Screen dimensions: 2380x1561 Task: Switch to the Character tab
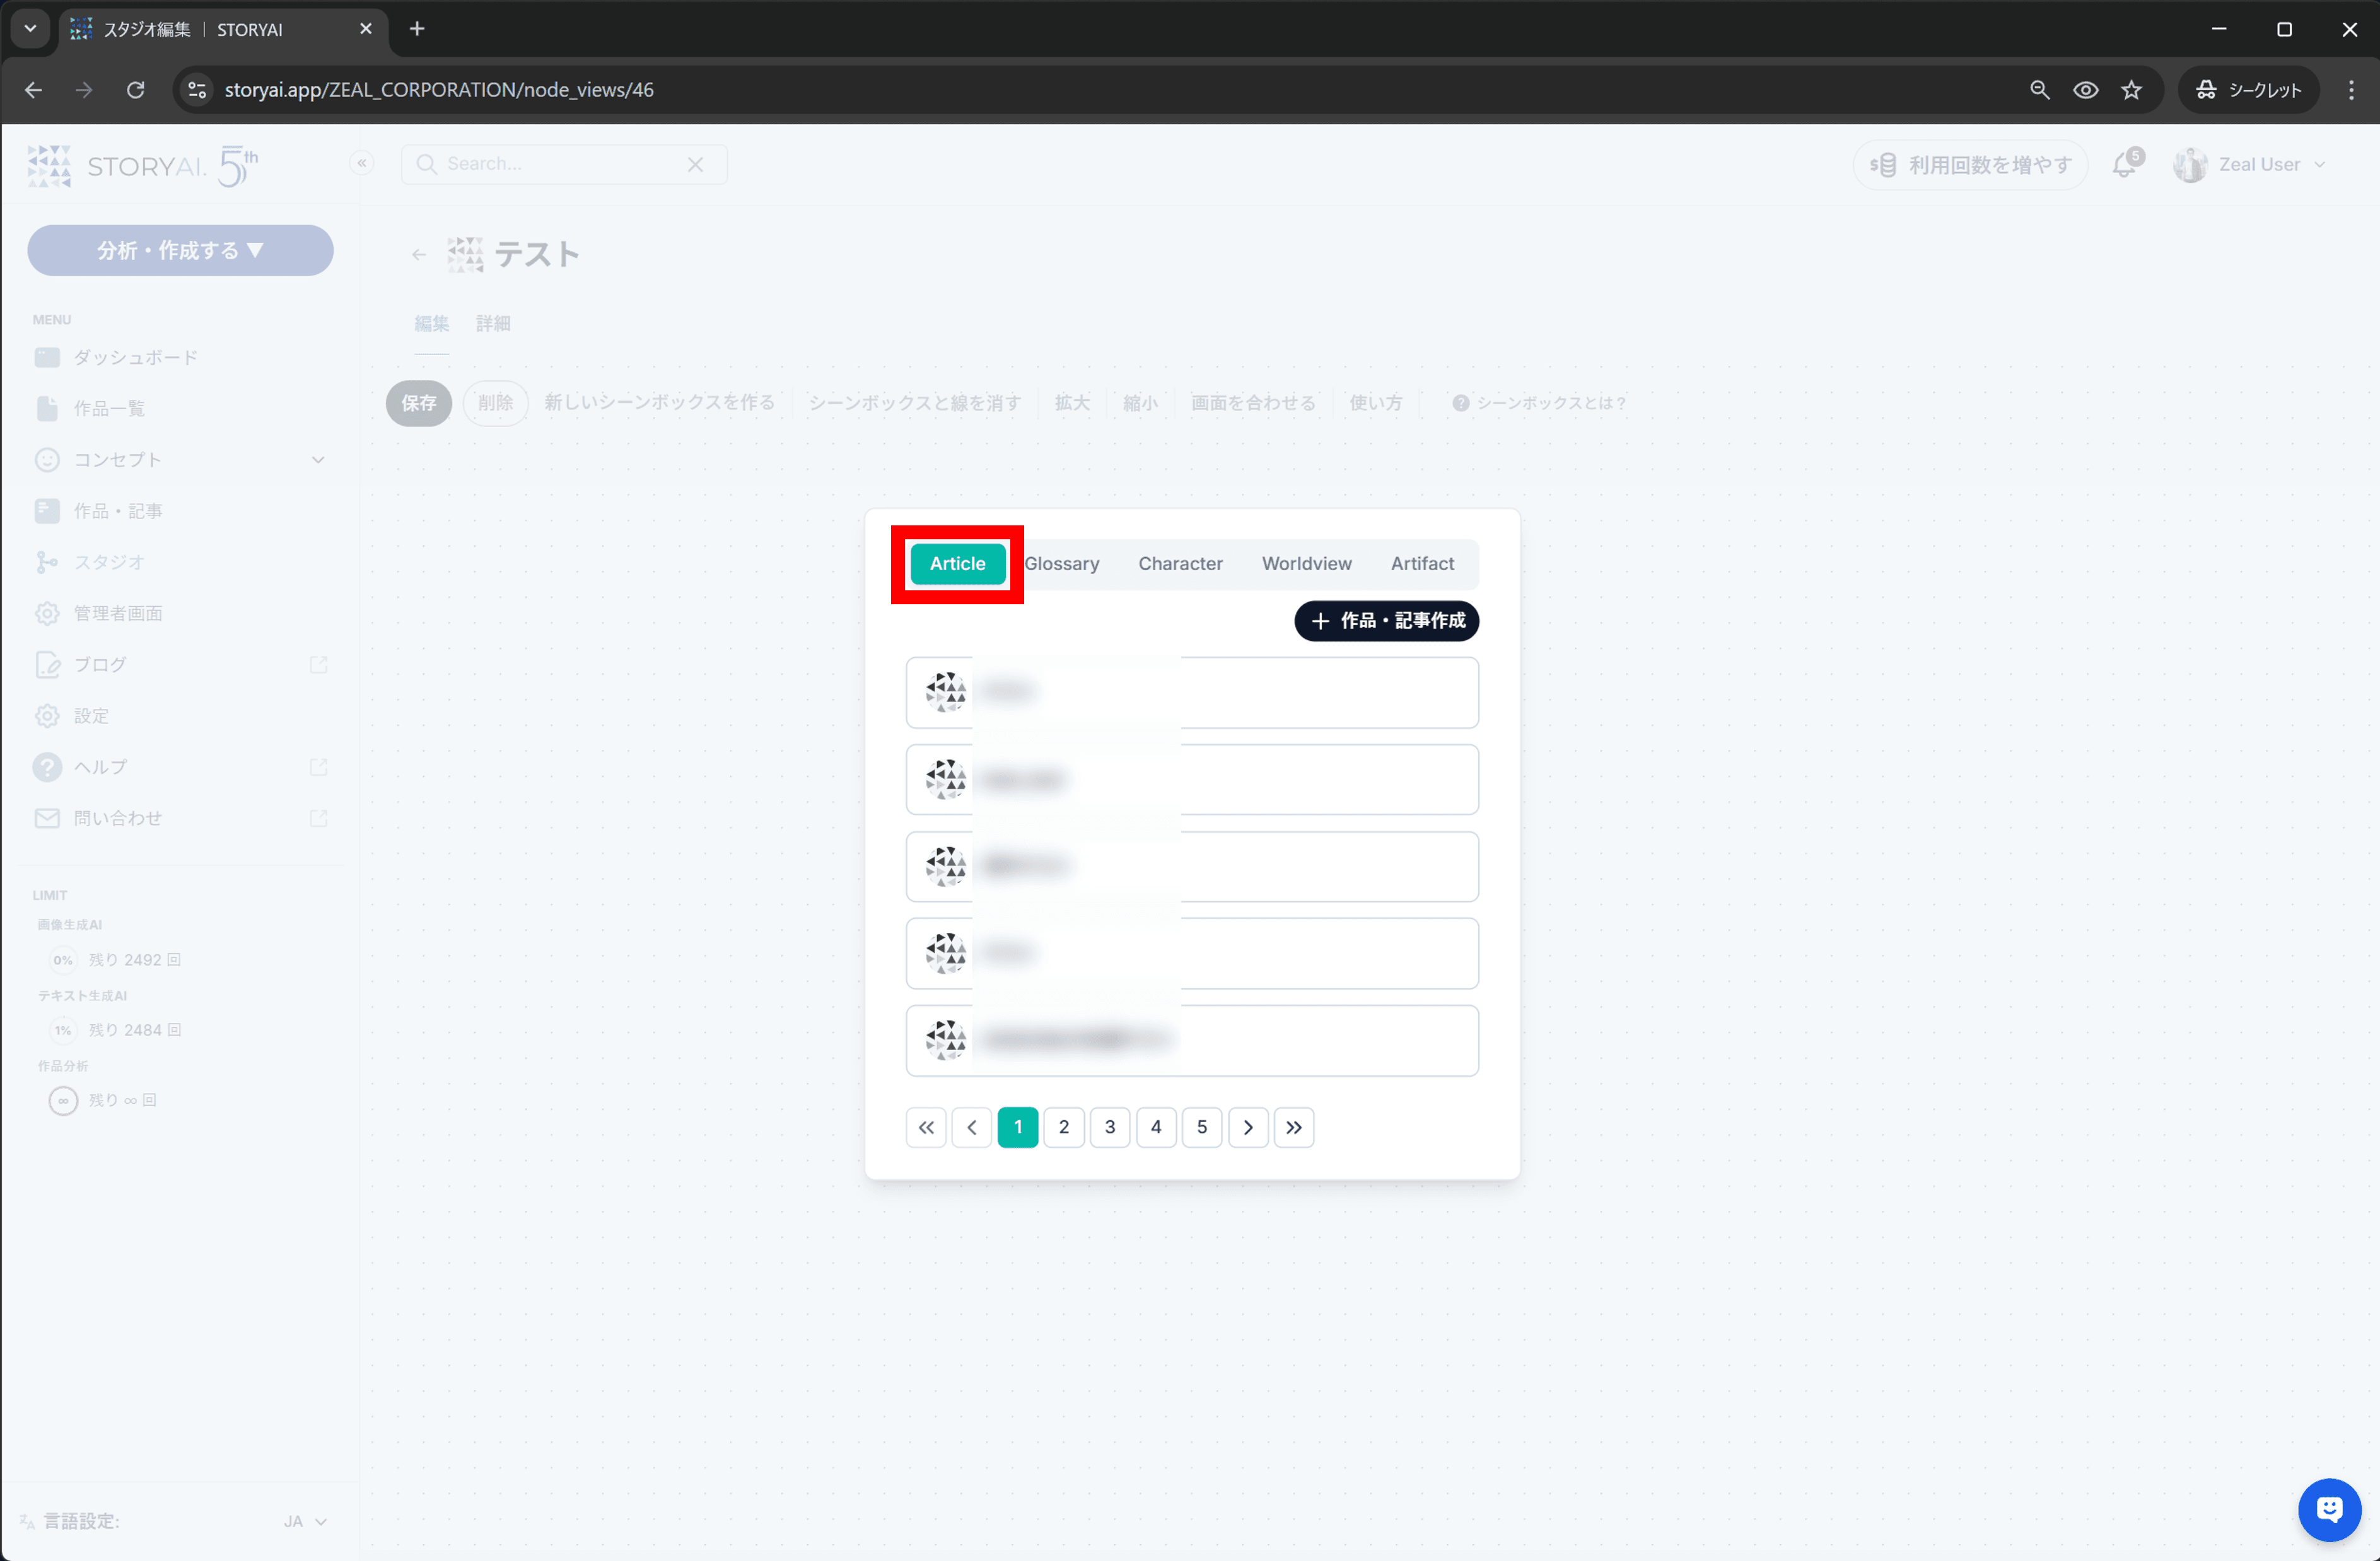(x=1180, y=564)
